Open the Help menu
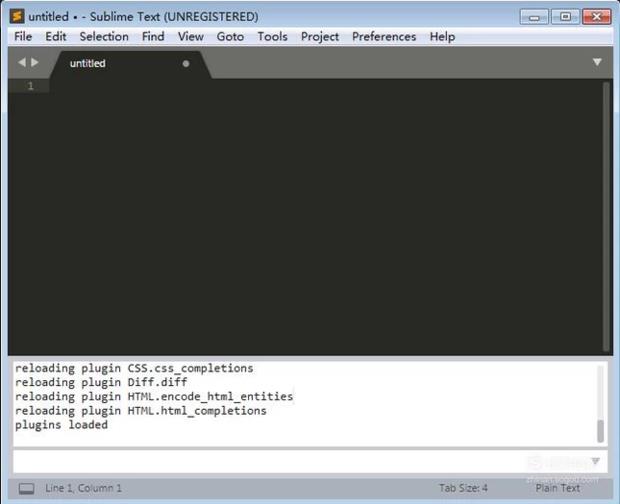The width and height of the screenshot is (620, 504). [442, 36]
